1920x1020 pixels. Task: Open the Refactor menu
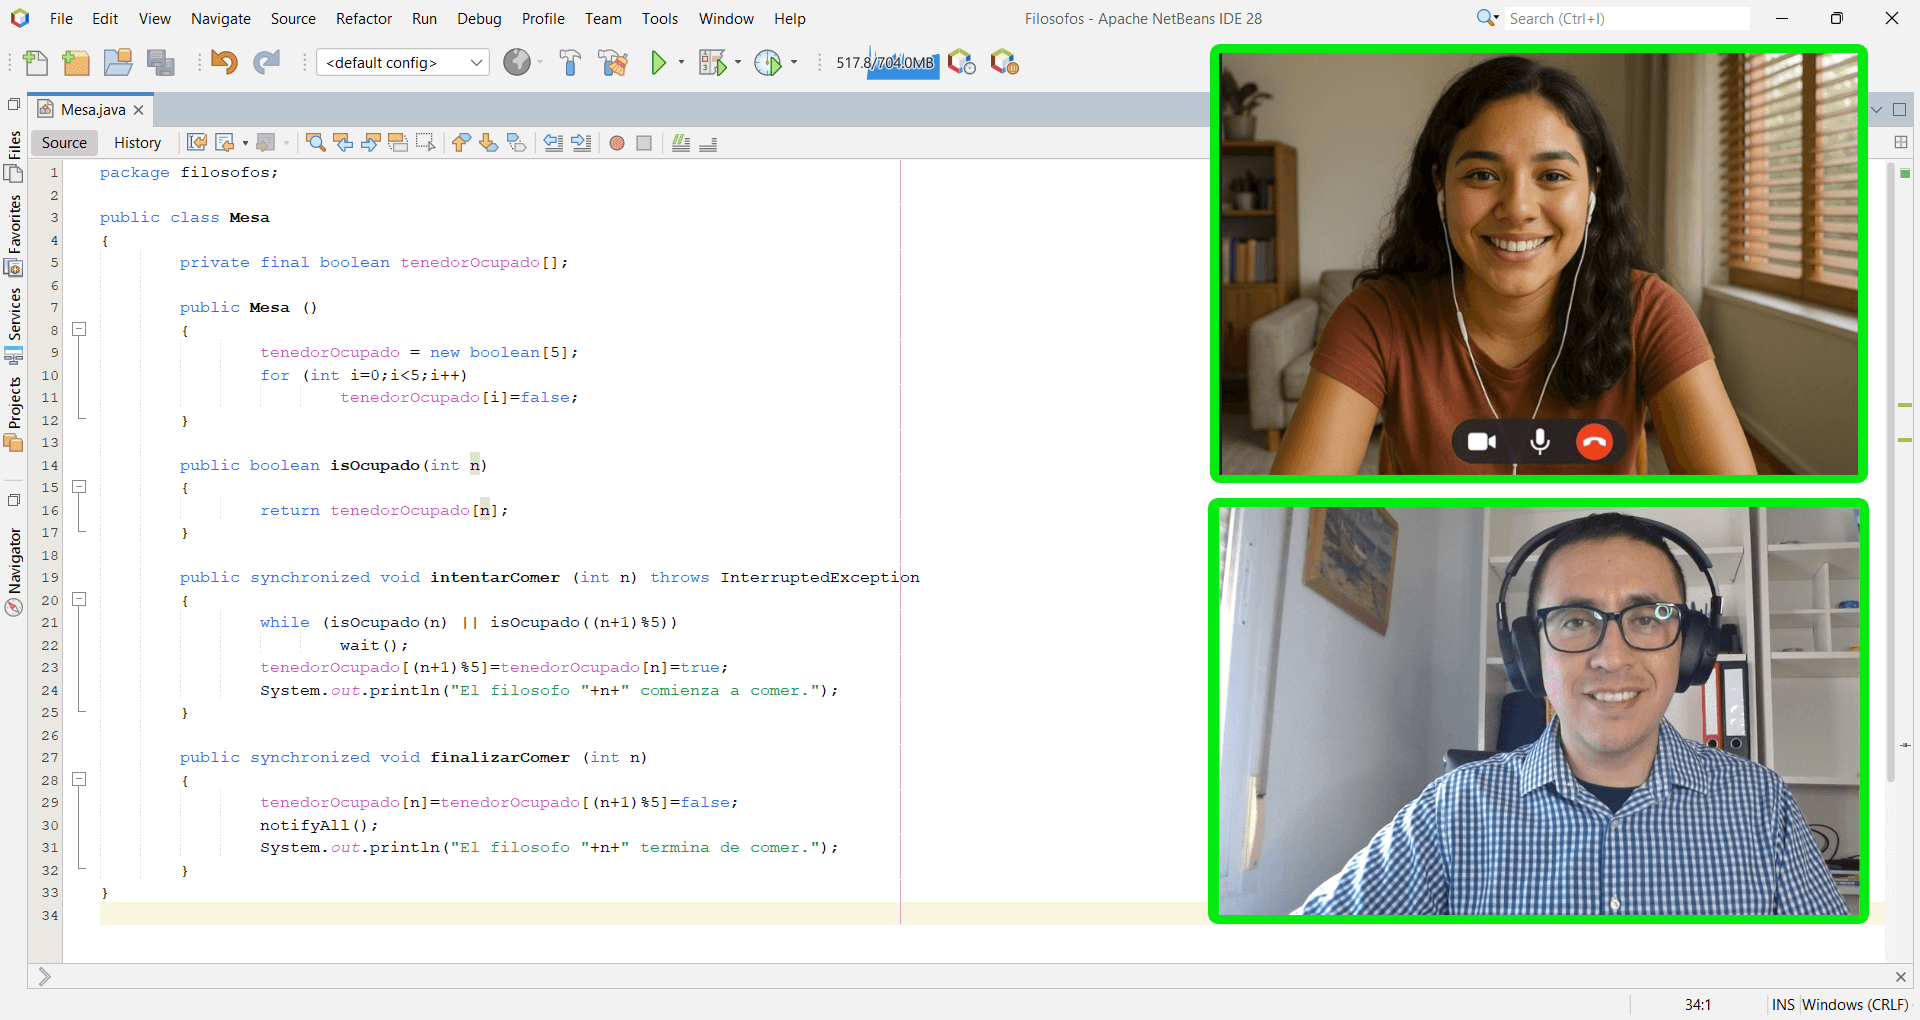point(363,19)
